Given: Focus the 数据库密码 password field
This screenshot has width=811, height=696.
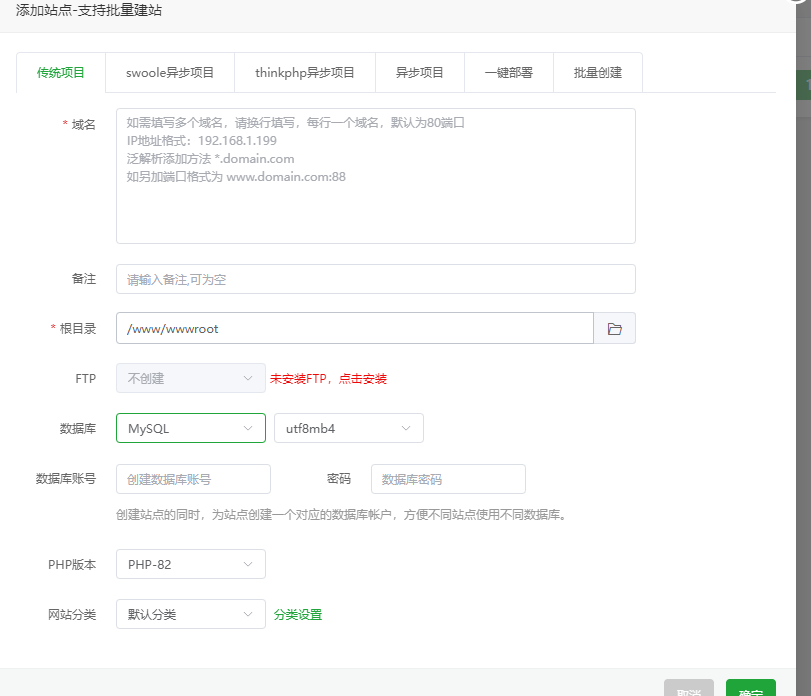Looking at the screenshot, I should point(448,479).
